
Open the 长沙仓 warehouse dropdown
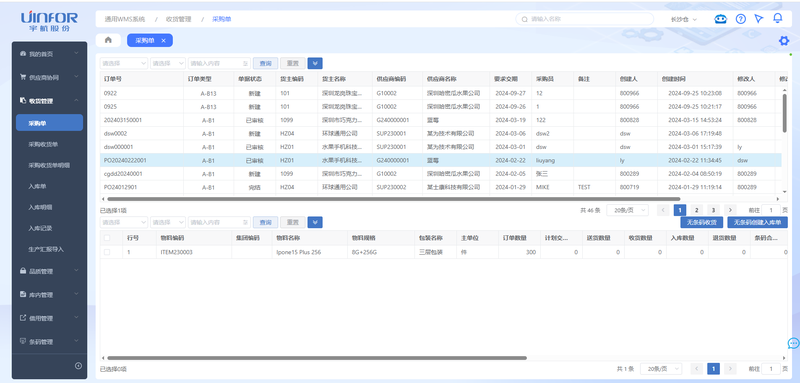[x=683, y=19]
